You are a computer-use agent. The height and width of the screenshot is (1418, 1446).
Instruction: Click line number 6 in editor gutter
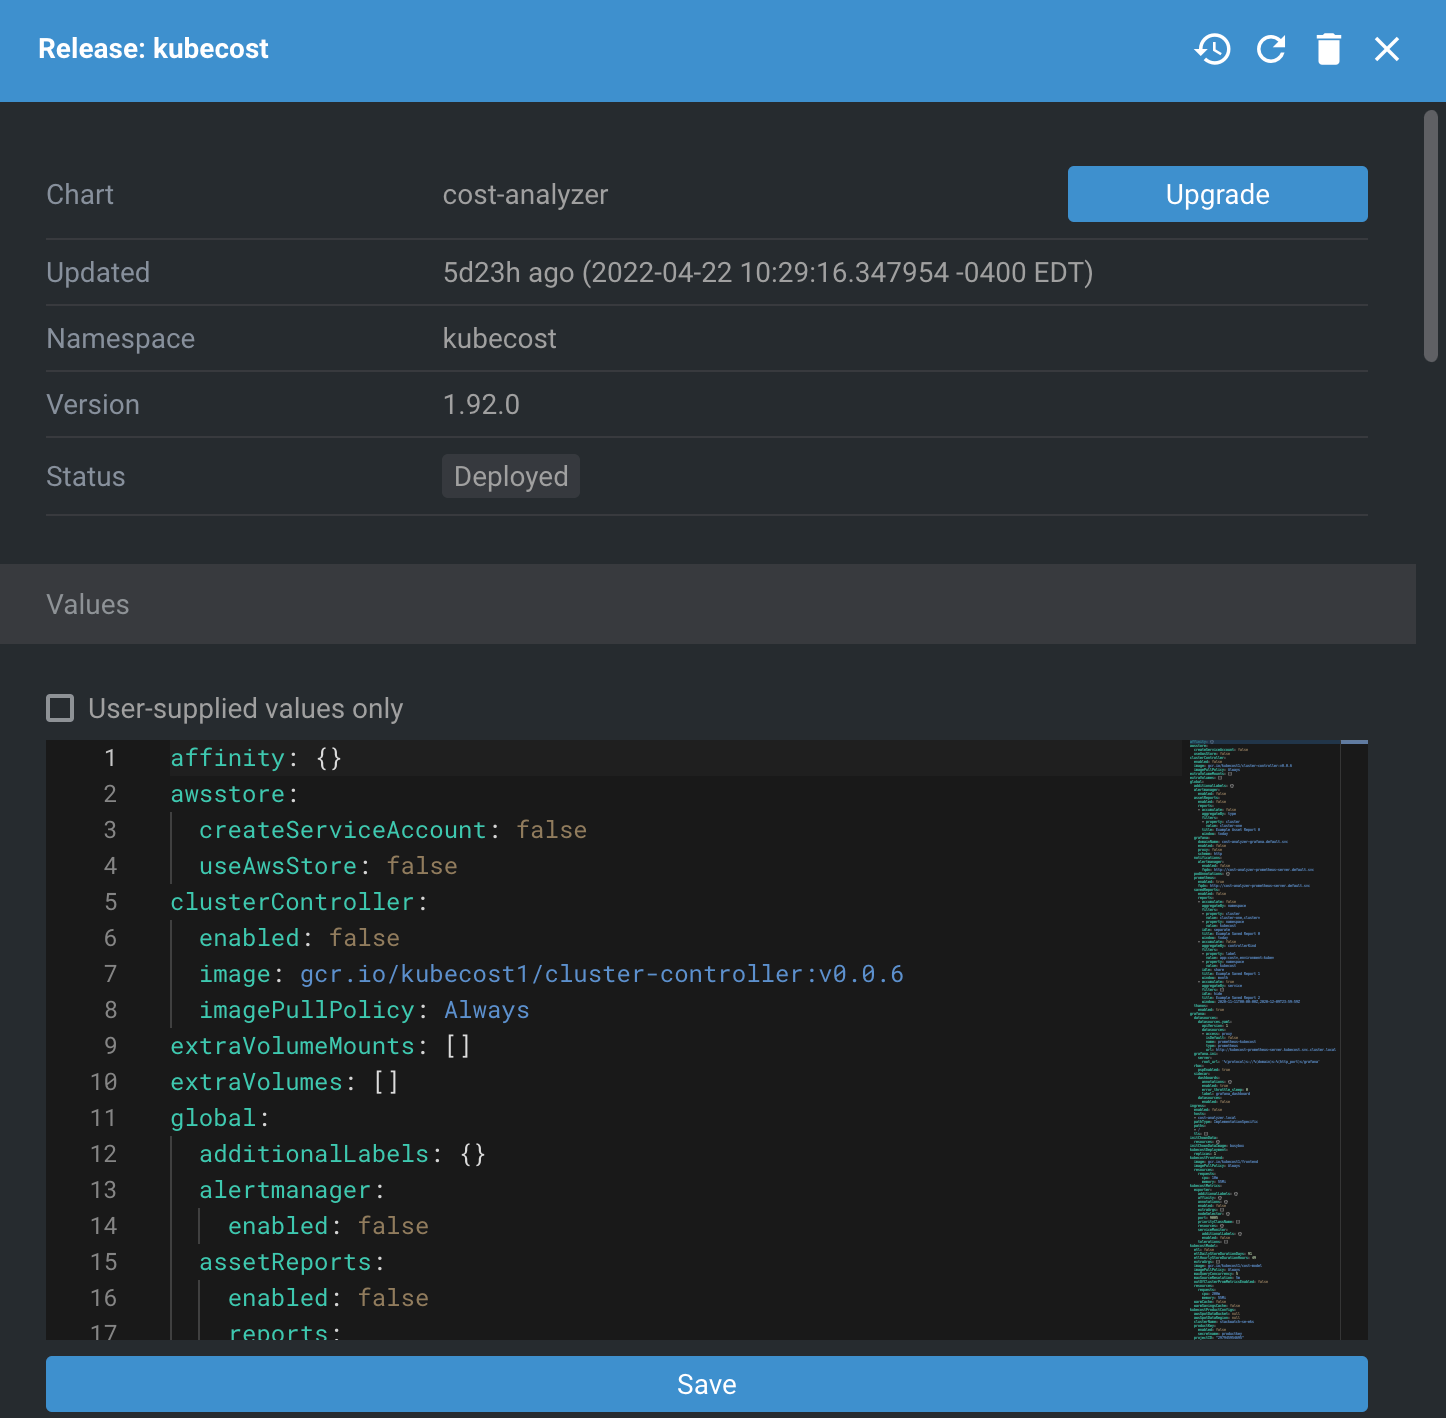(110, 938)
